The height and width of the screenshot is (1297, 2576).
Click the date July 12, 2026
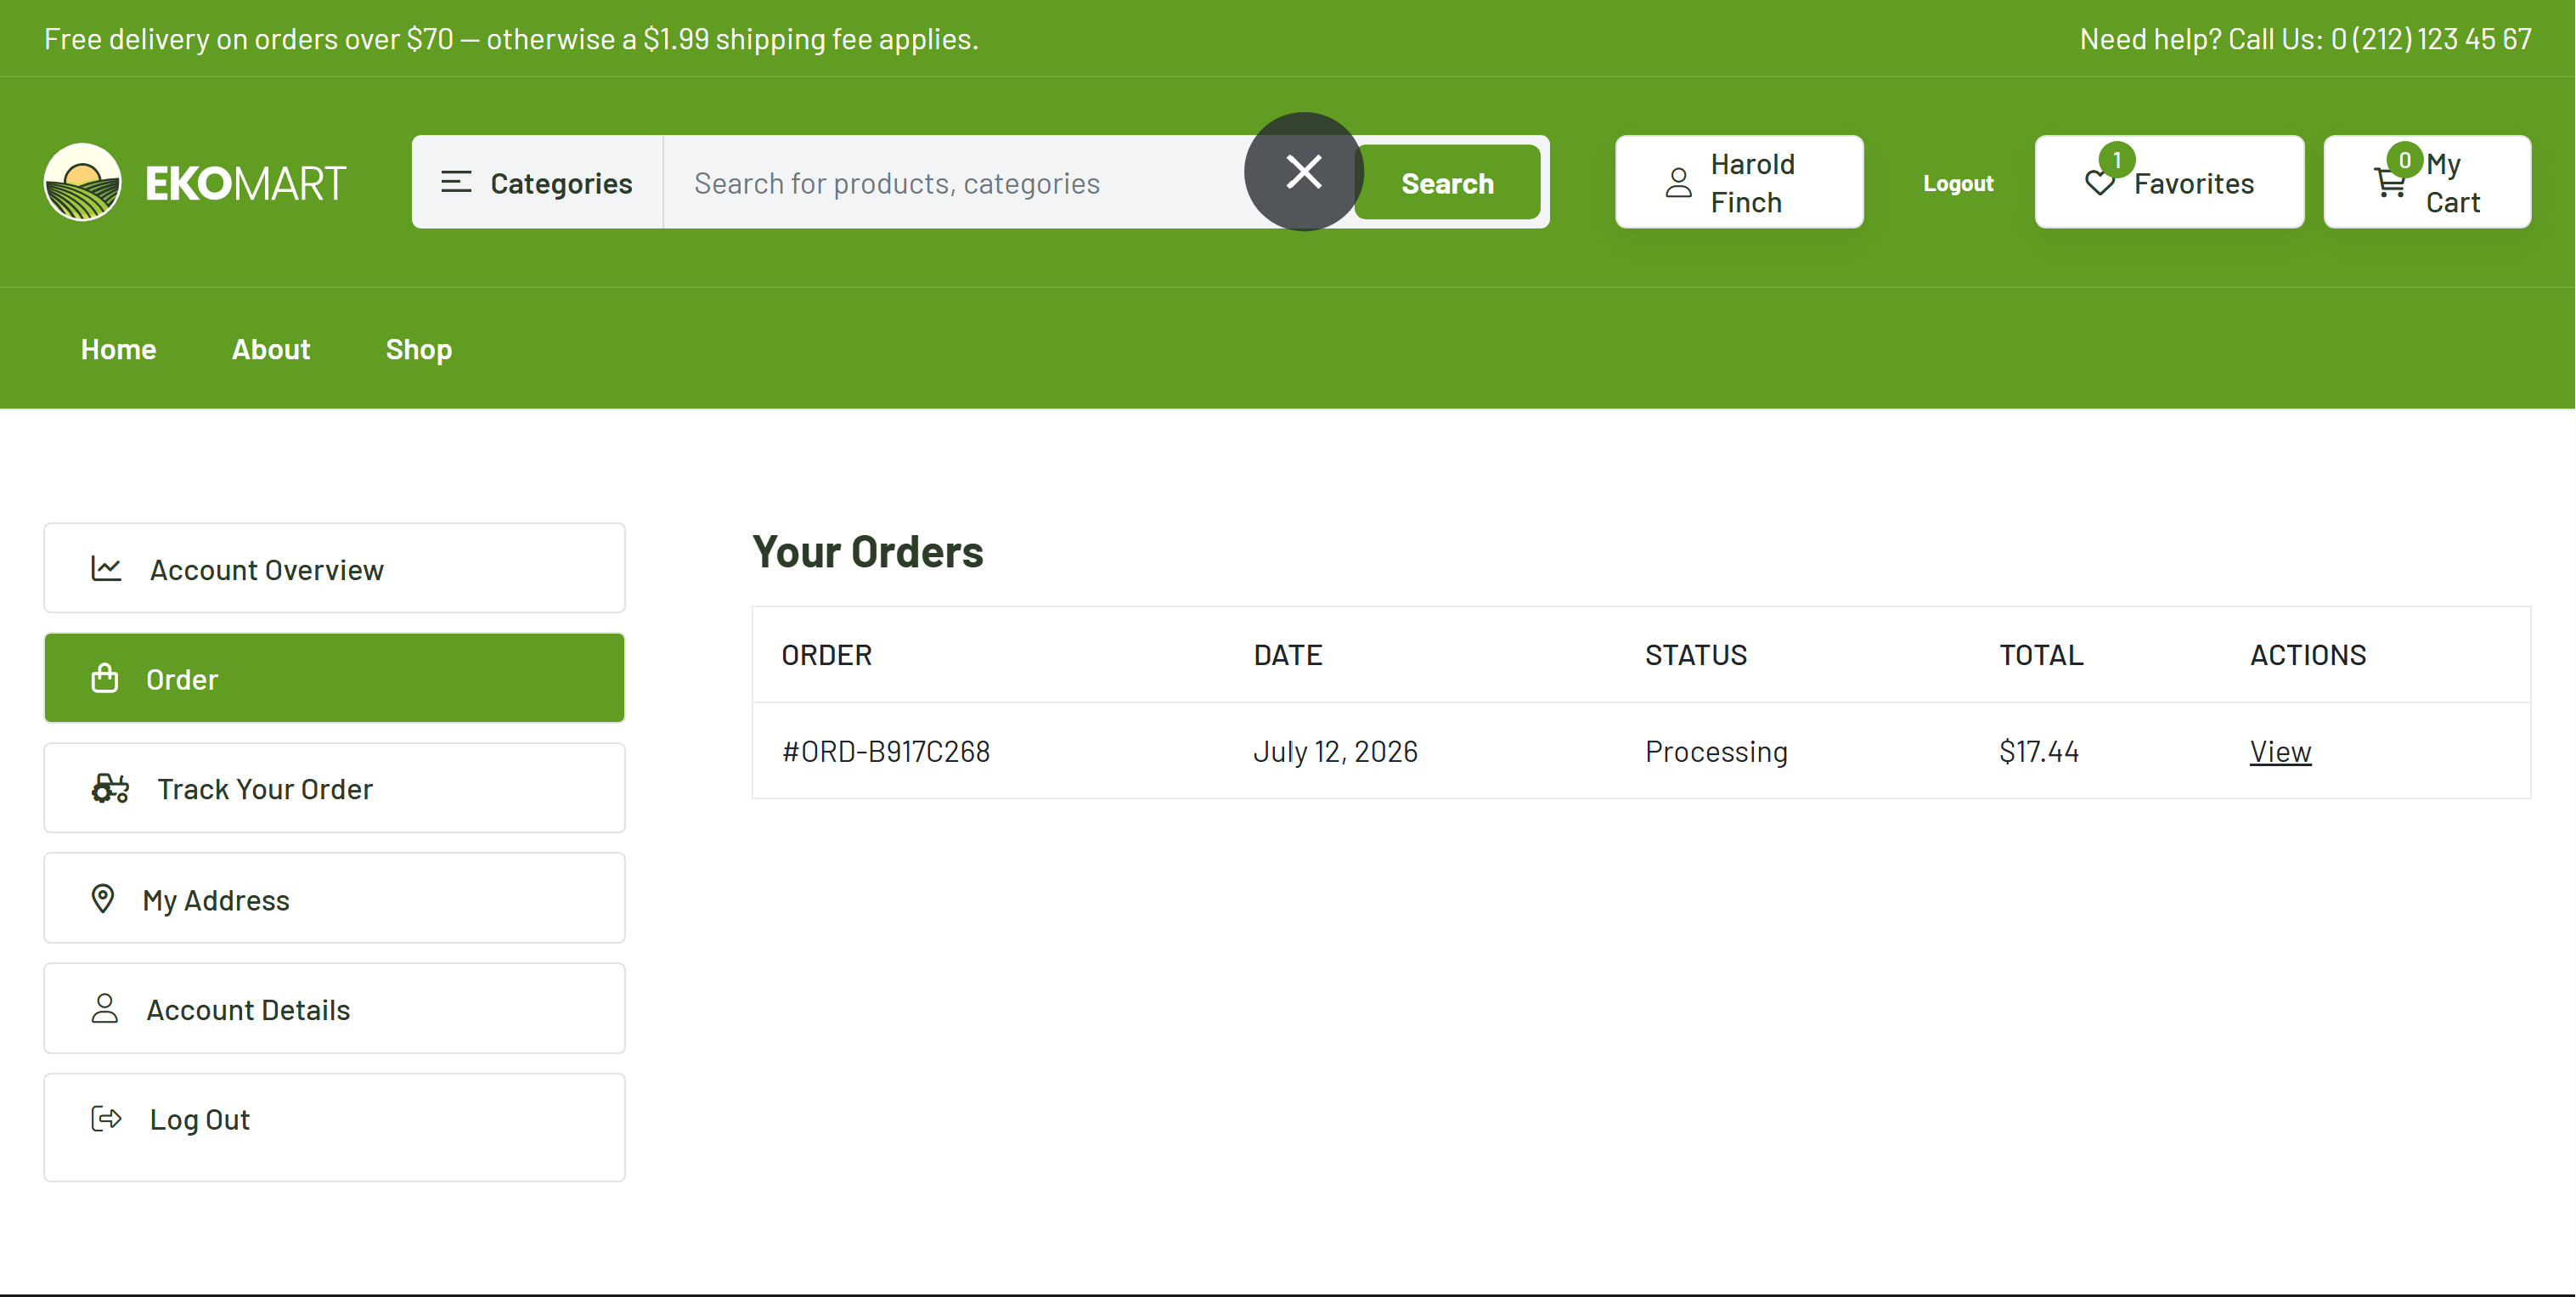[1335, 751]
